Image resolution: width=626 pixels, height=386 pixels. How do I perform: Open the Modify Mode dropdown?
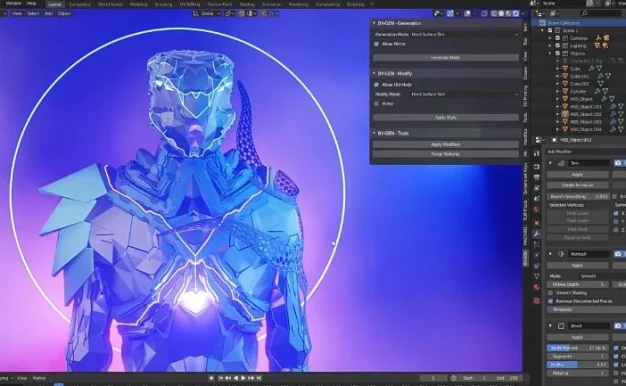coord(465,94)
